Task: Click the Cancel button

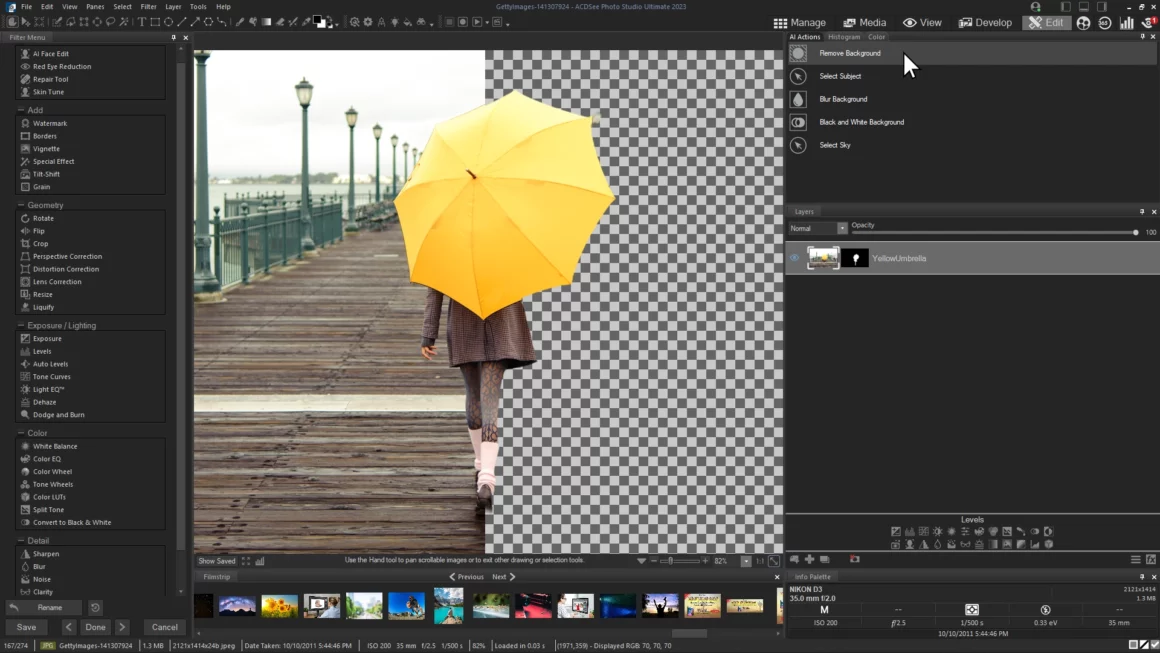Action: 164,627
